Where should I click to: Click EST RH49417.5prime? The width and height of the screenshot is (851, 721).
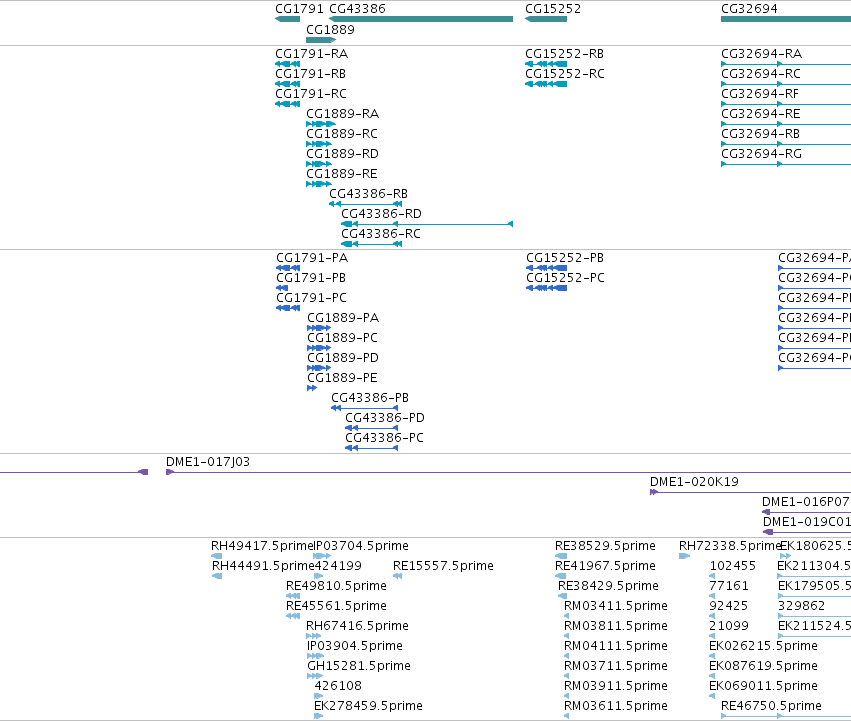point(263,546)
